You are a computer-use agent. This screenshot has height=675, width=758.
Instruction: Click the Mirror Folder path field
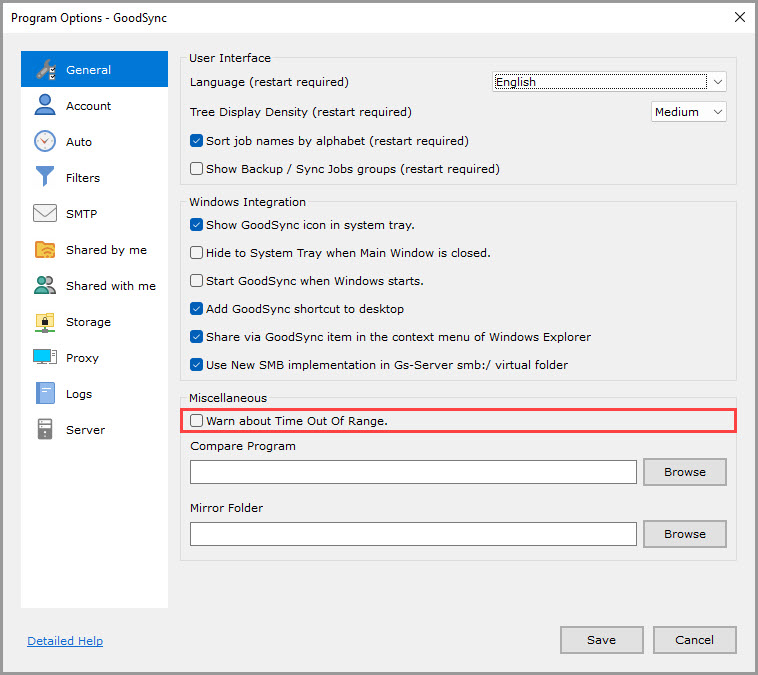pos(413,534)
